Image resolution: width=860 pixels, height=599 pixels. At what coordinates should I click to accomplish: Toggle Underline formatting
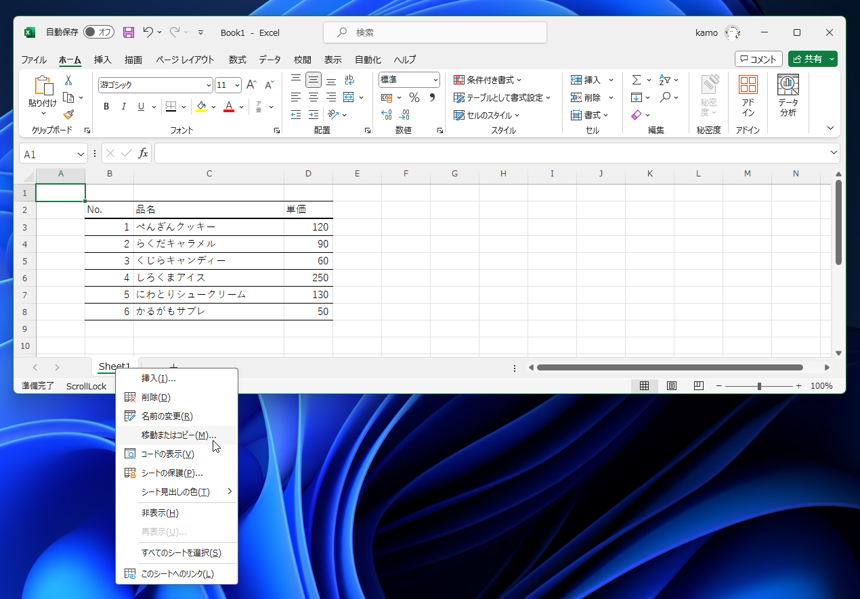pyautogui.click(x=141, y=106)
